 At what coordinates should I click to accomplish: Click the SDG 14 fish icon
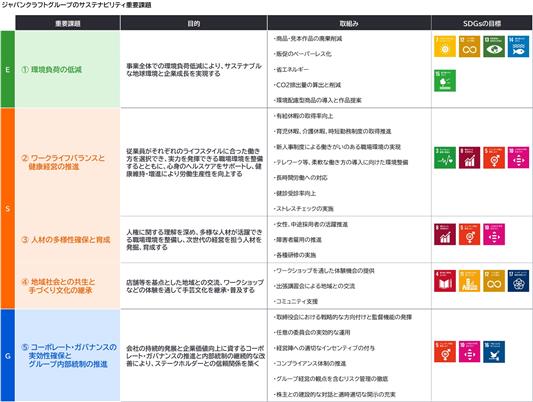[x=518, y=46]
